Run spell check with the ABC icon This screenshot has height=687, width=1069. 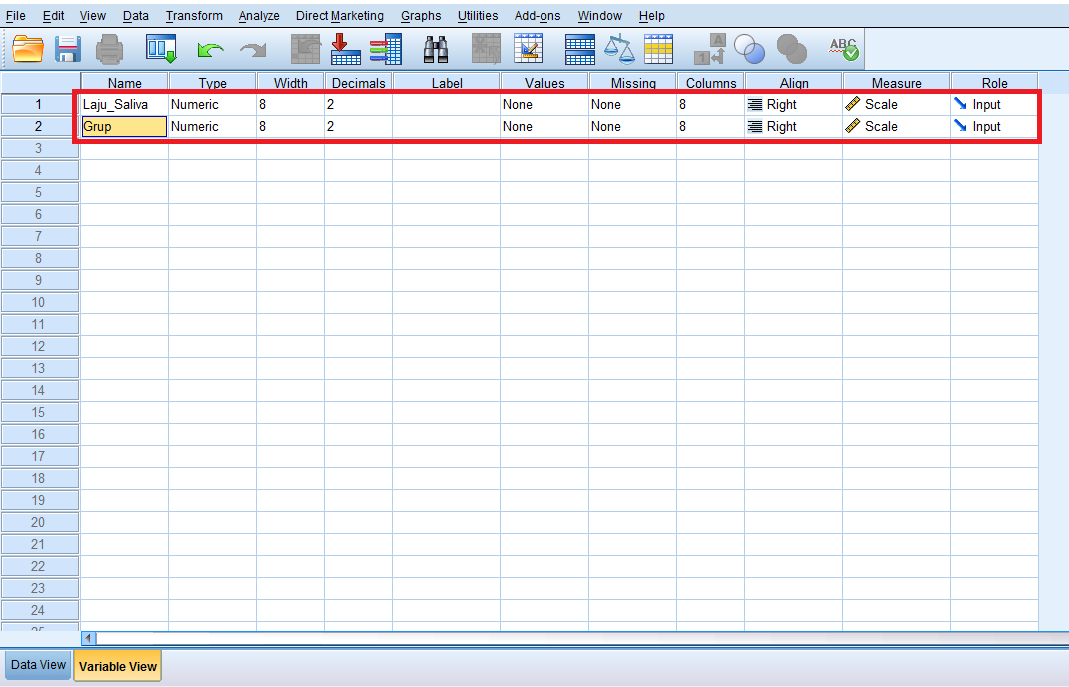[844, 48]
